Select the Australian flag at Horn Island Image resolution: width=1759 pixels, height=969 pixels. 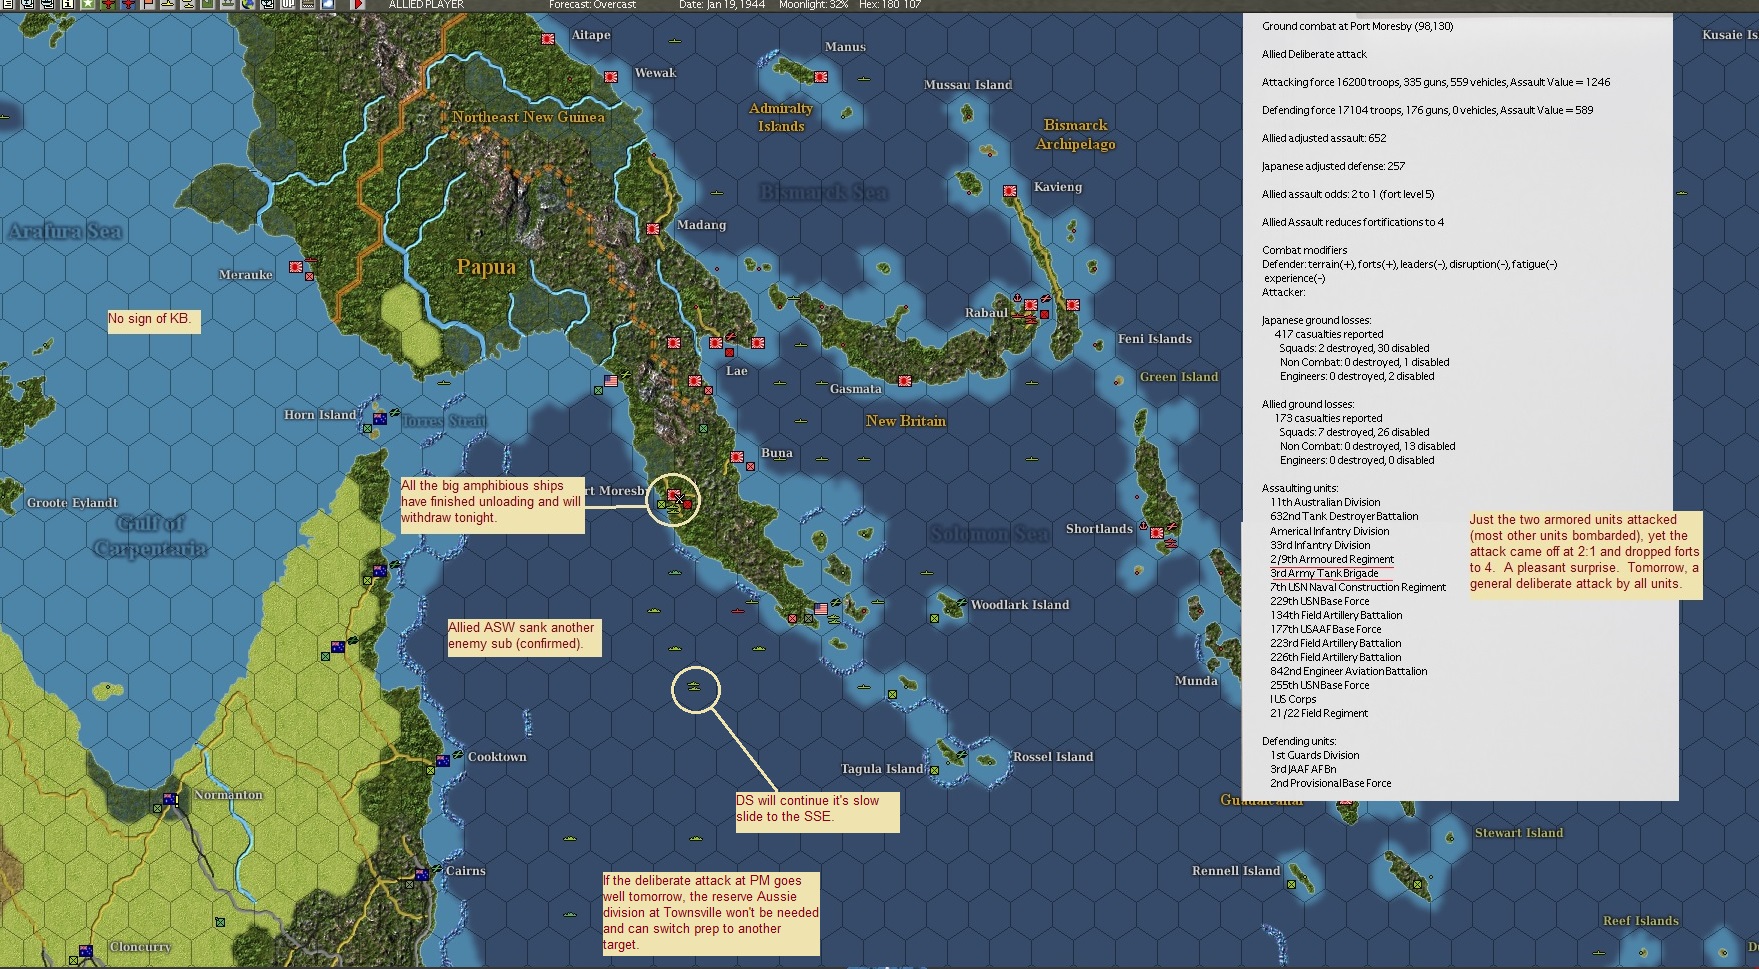[380, 419]
